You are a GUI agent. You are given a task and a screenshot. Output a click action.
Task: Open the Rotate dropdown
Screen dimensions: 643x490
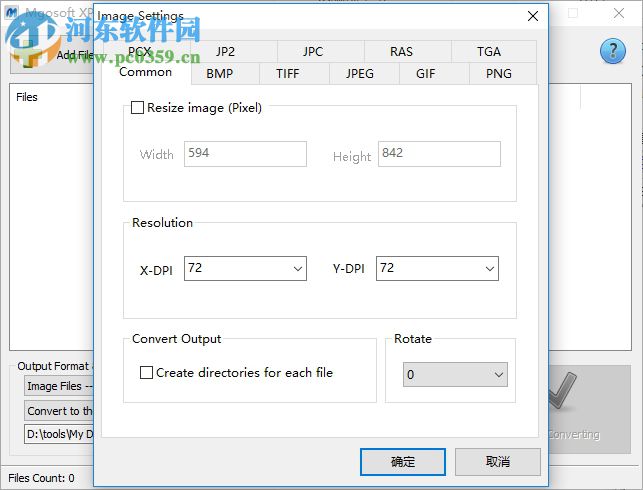click(455, 374)
